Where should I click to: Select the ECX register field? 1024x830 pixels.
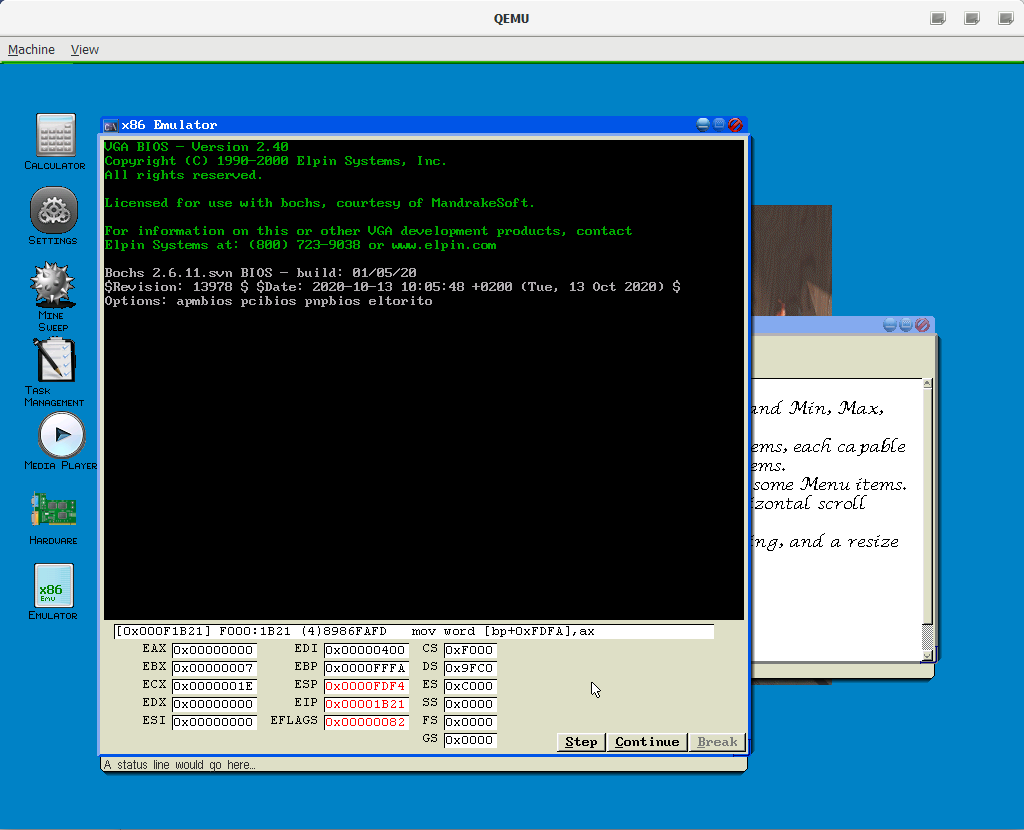click(x=214, y=686)
